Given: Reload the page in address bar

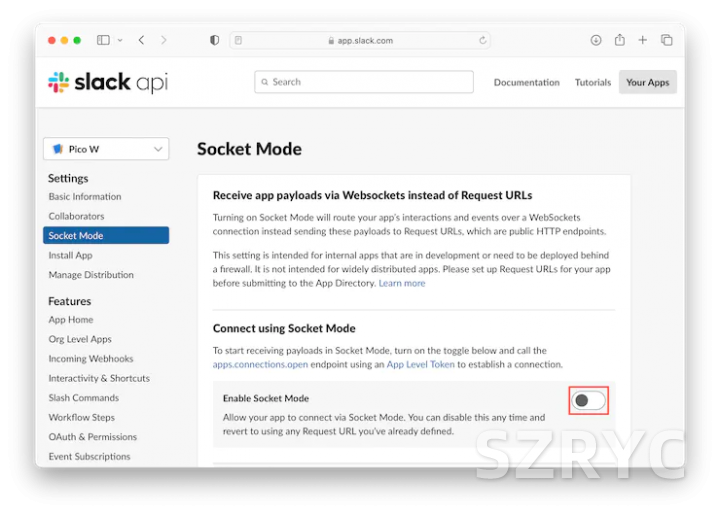Looking at the screenshot, I should coord(484,41).
